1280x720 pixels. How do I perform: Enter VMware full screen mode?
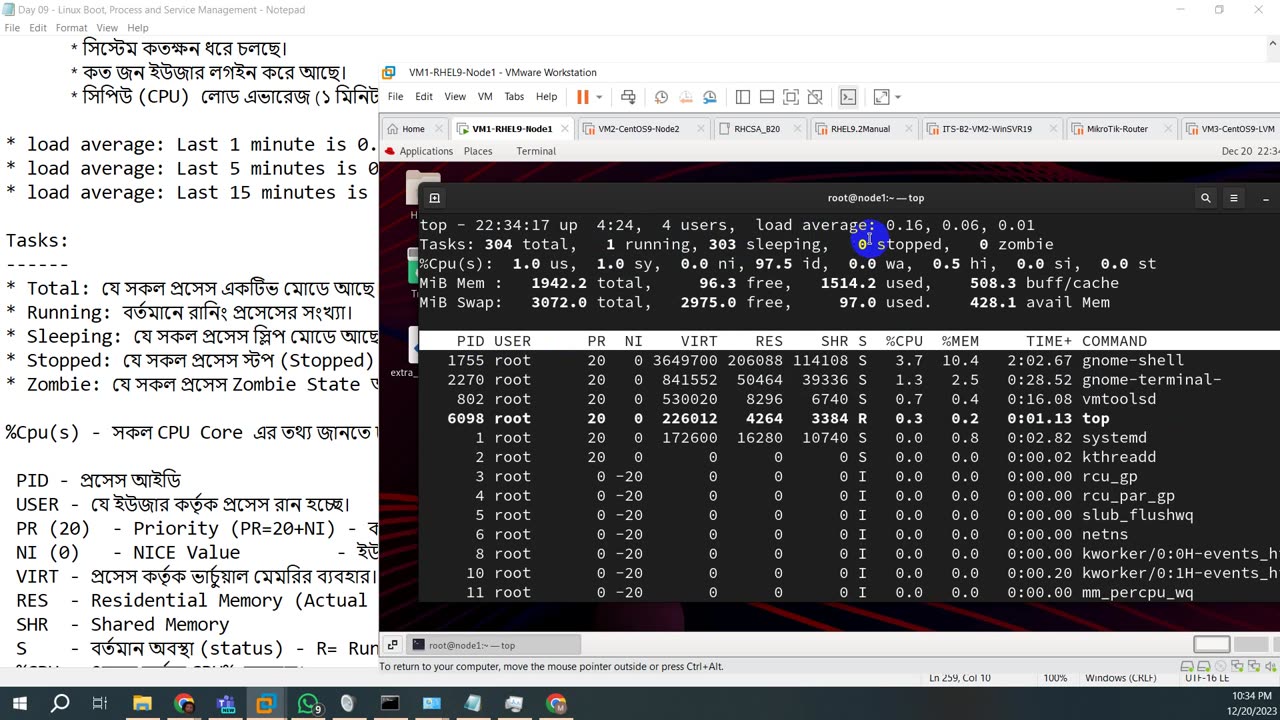790,97
